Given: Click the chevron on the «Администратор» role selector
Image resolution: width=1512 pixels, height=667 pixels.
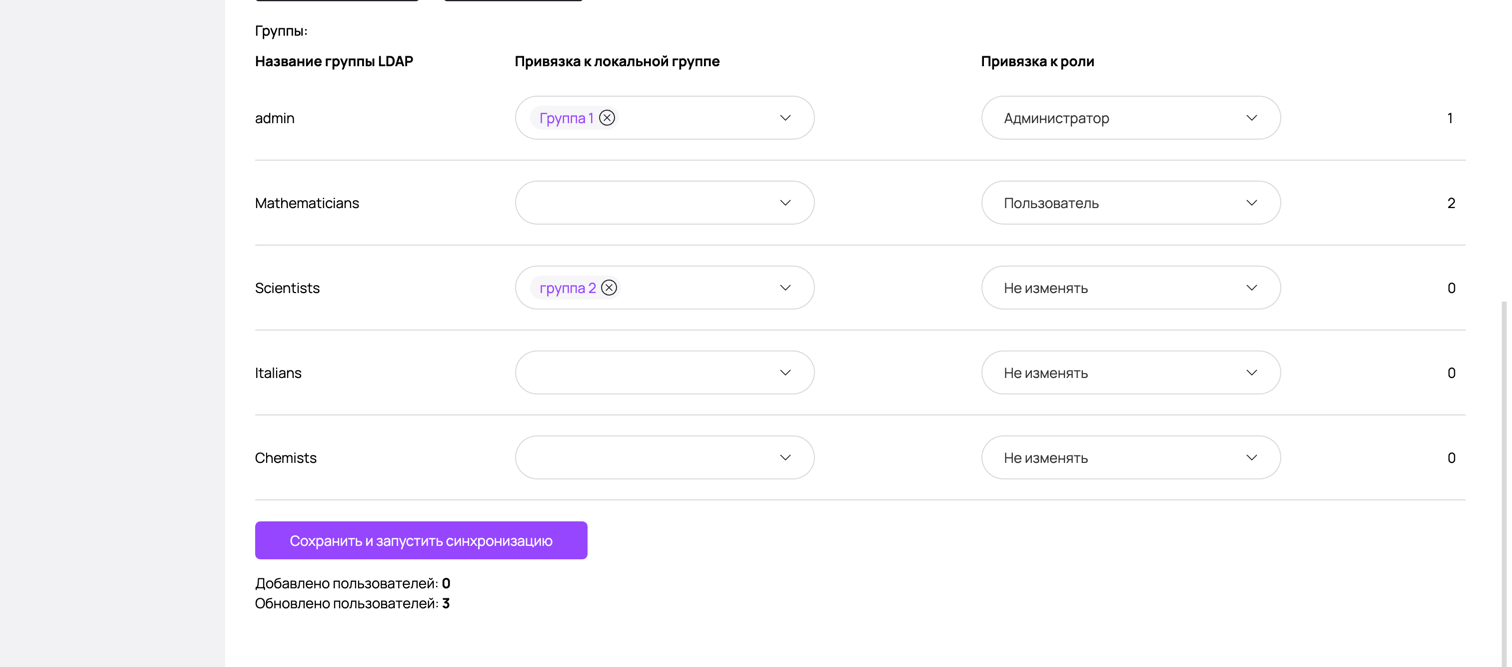Looking at the screenshot, I should click(x=1251, y=117).
